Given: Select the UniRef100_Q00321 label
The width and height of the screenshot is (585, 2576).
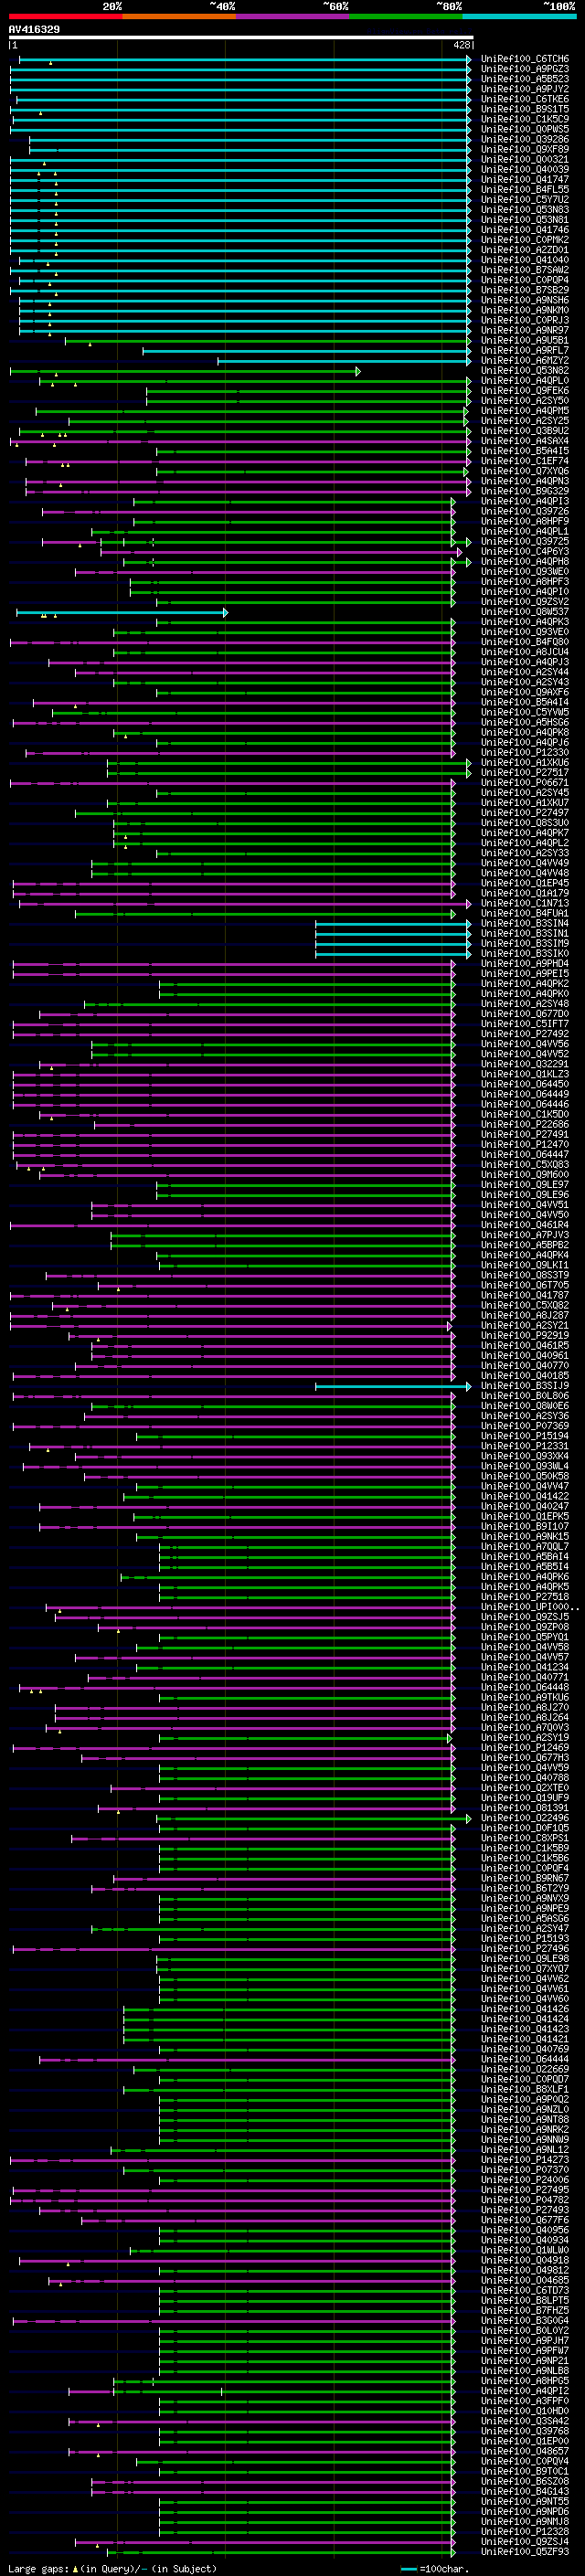Looking at the screenshot, I should (x=525, y=159).
